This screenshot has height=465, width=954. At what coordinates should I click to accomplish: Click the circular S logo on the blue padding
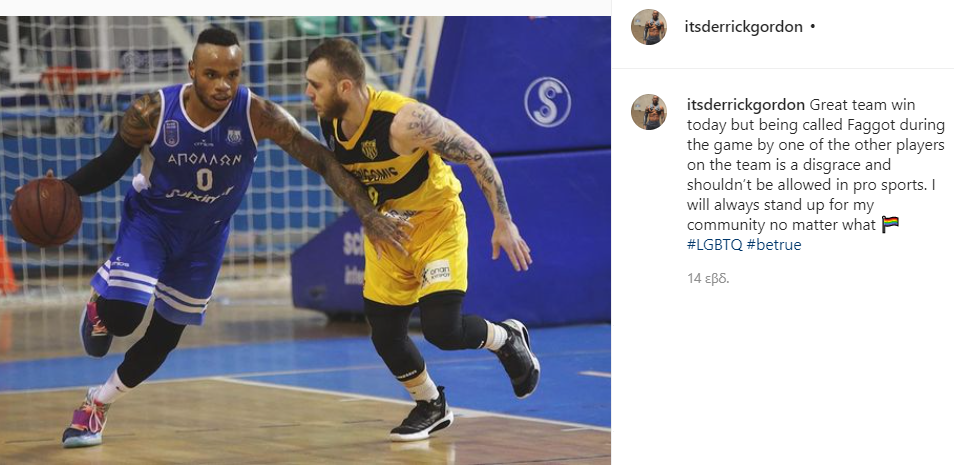pos(548,102)
